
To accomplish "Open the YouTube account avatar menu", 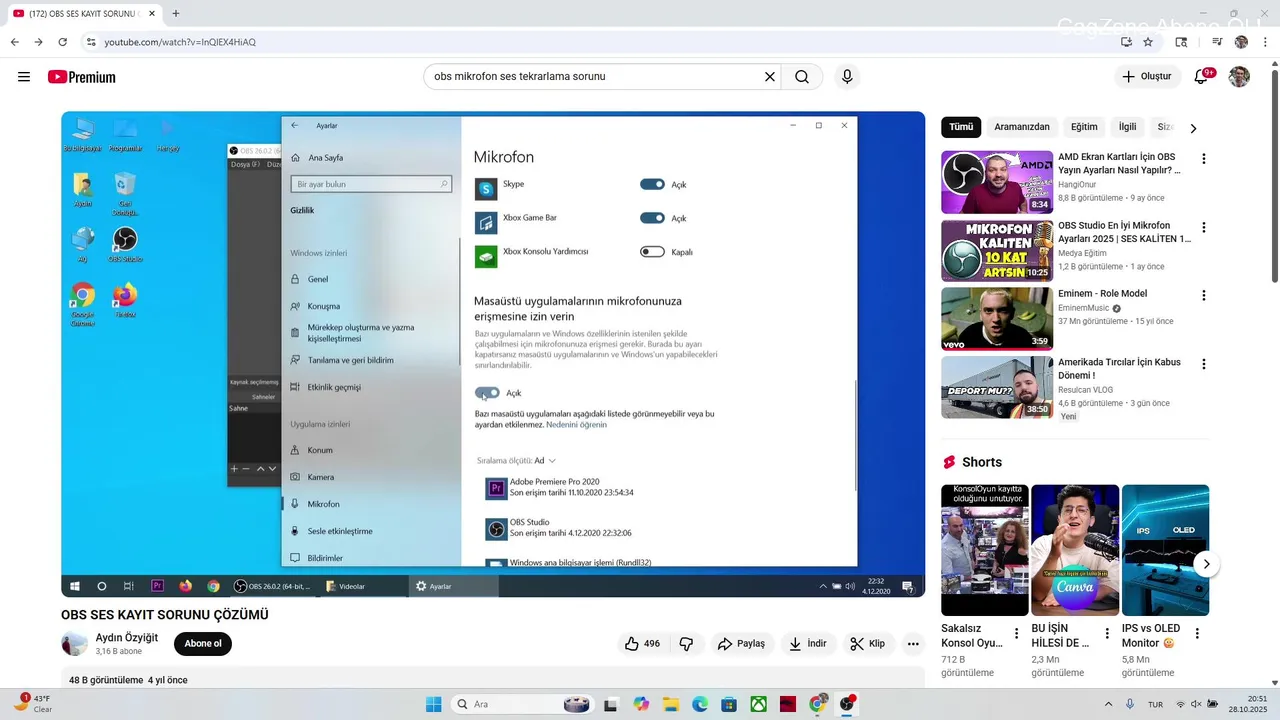I will tap(1239, 77).
